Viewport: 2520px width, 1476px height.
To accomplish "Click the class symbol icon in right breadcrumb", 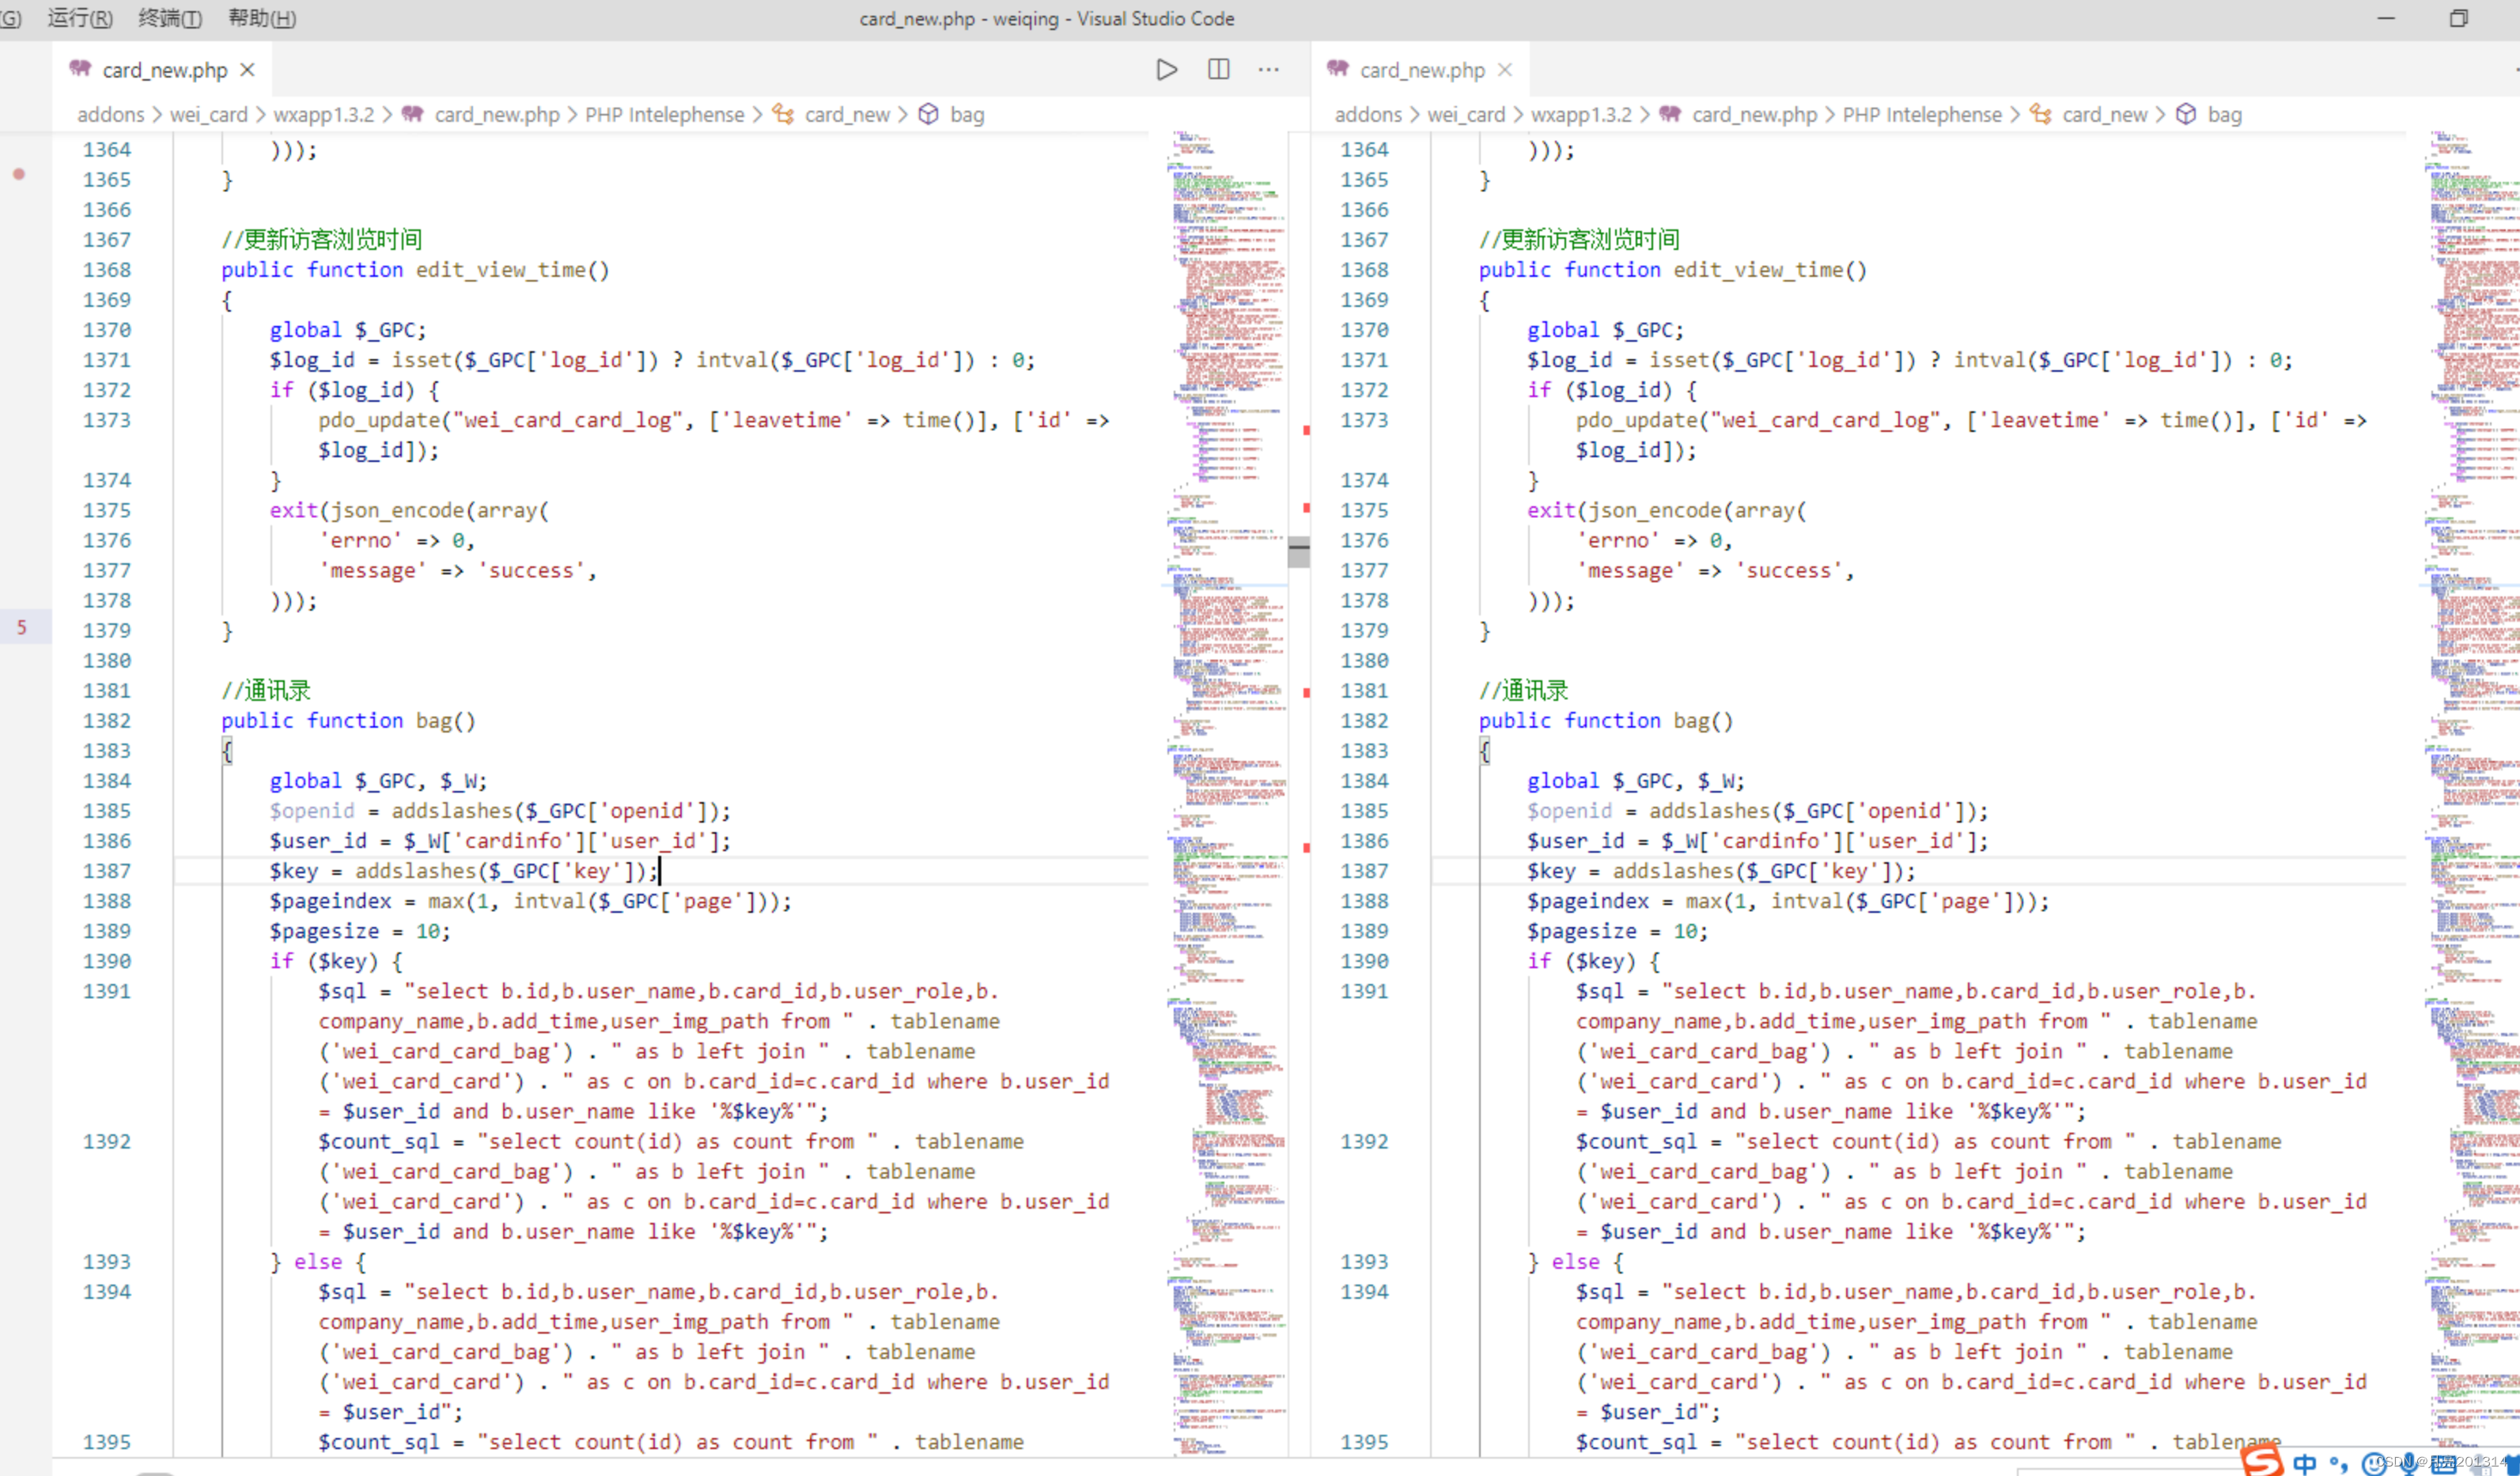I will (2041, 115).
